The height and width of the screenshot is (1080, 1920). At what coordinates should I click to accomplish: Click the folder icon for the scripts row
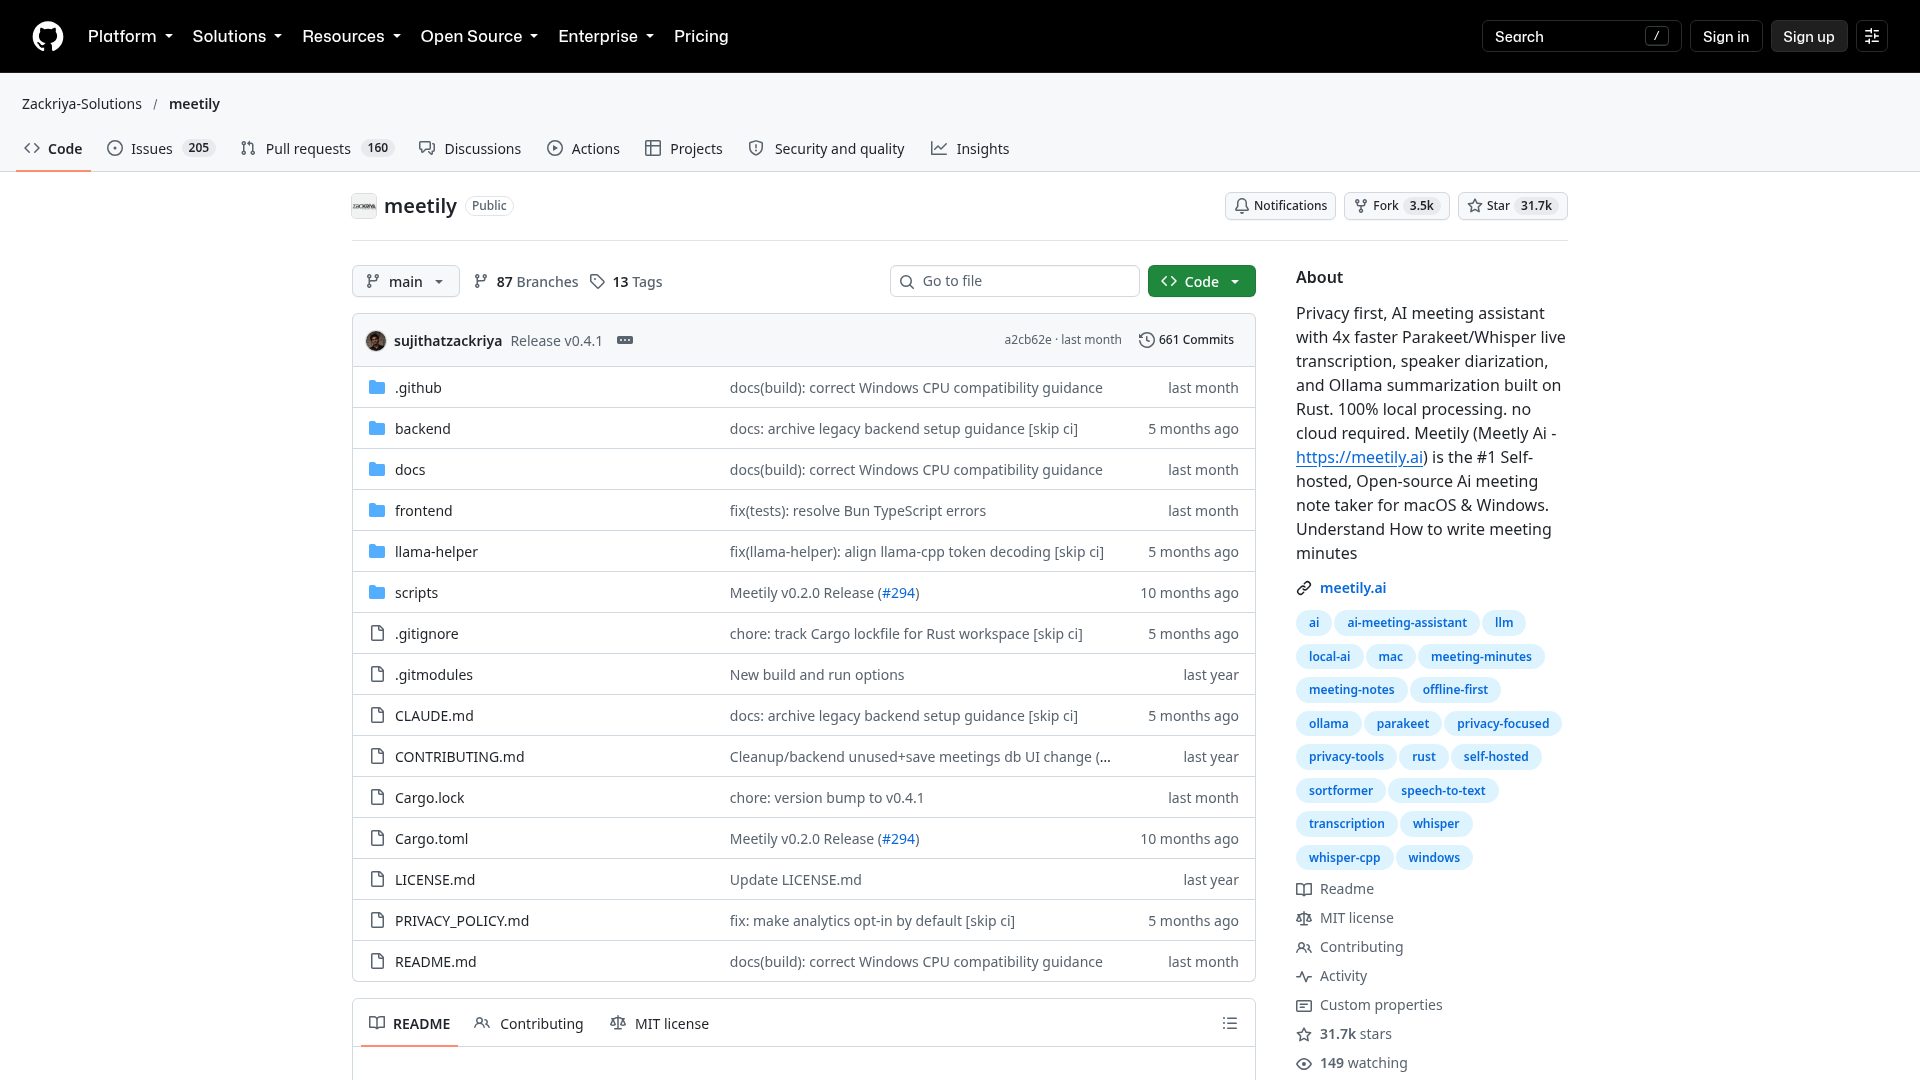pos(377,592)
